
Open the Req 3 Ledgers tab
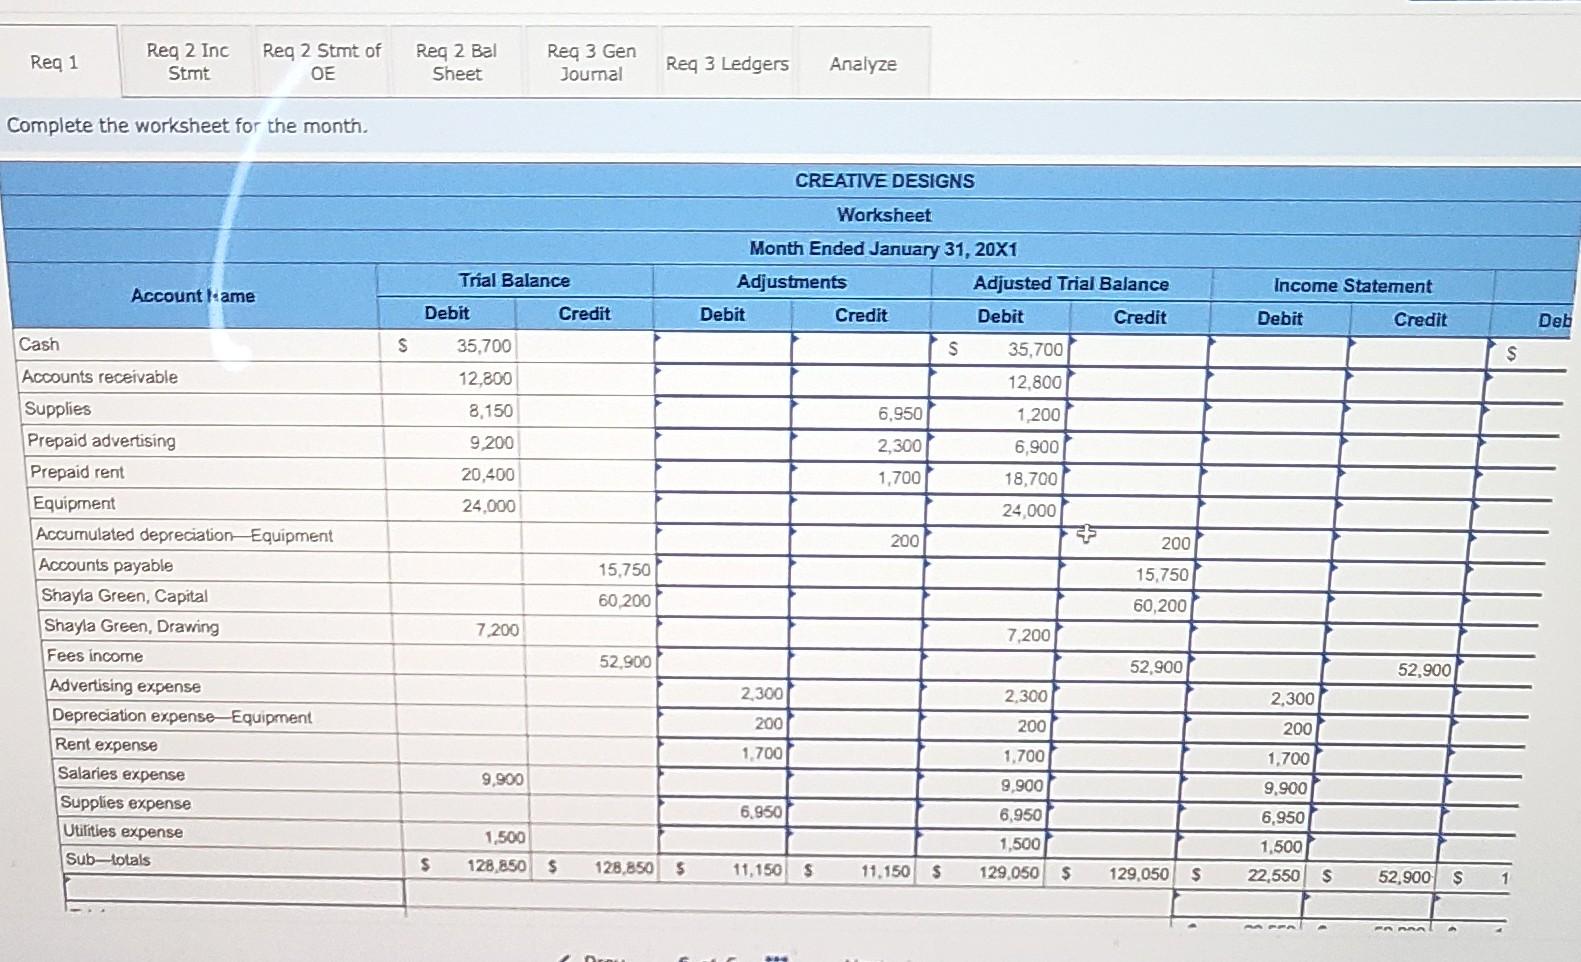(x=727, y=63)
